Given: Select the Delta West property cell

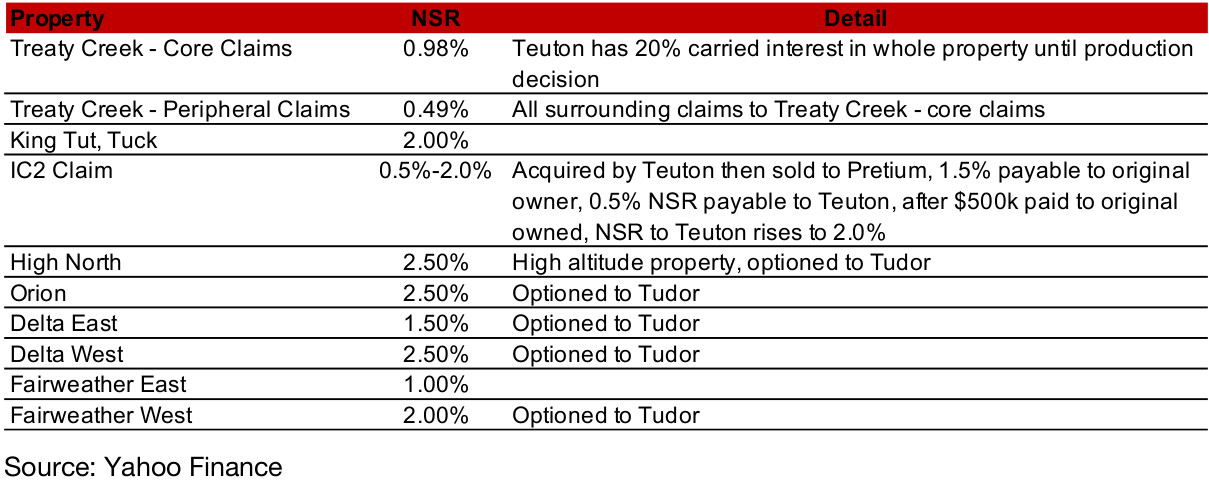Looking at the screenshot, I should pyautogui.click(x=67, y=354).
